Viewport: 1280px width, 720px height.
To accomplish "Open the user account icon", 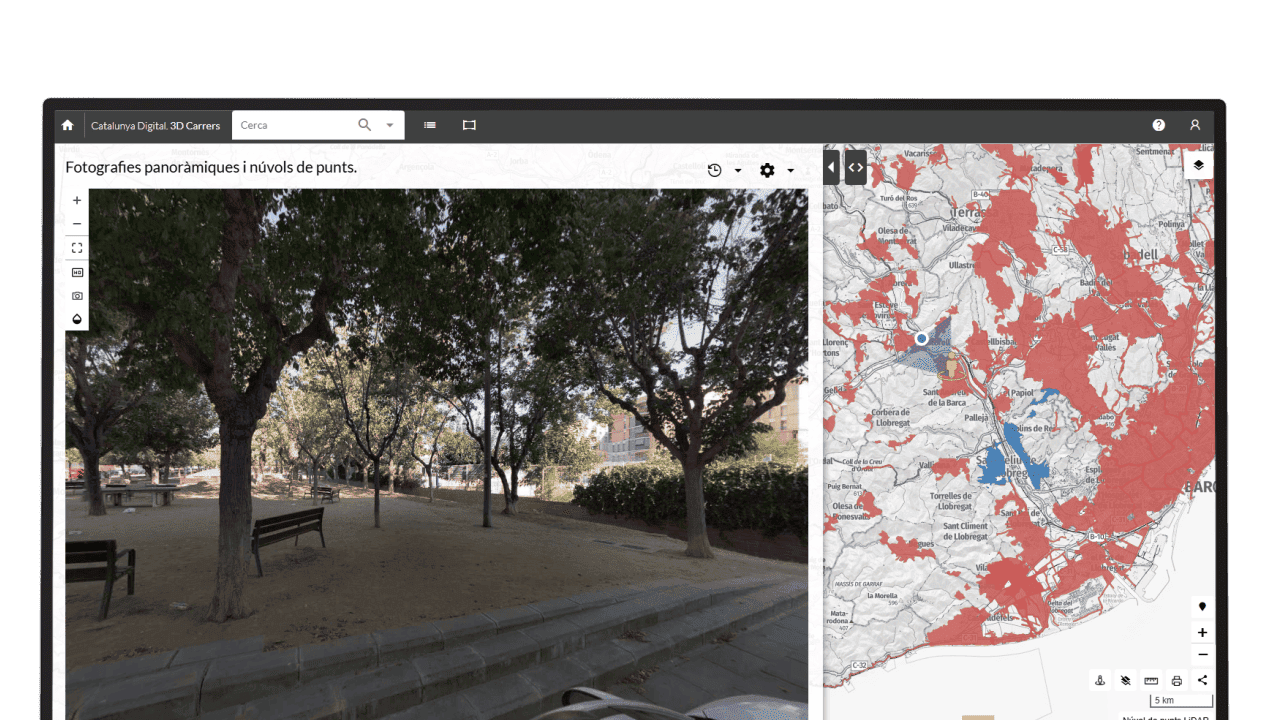I will point(1195,125).
